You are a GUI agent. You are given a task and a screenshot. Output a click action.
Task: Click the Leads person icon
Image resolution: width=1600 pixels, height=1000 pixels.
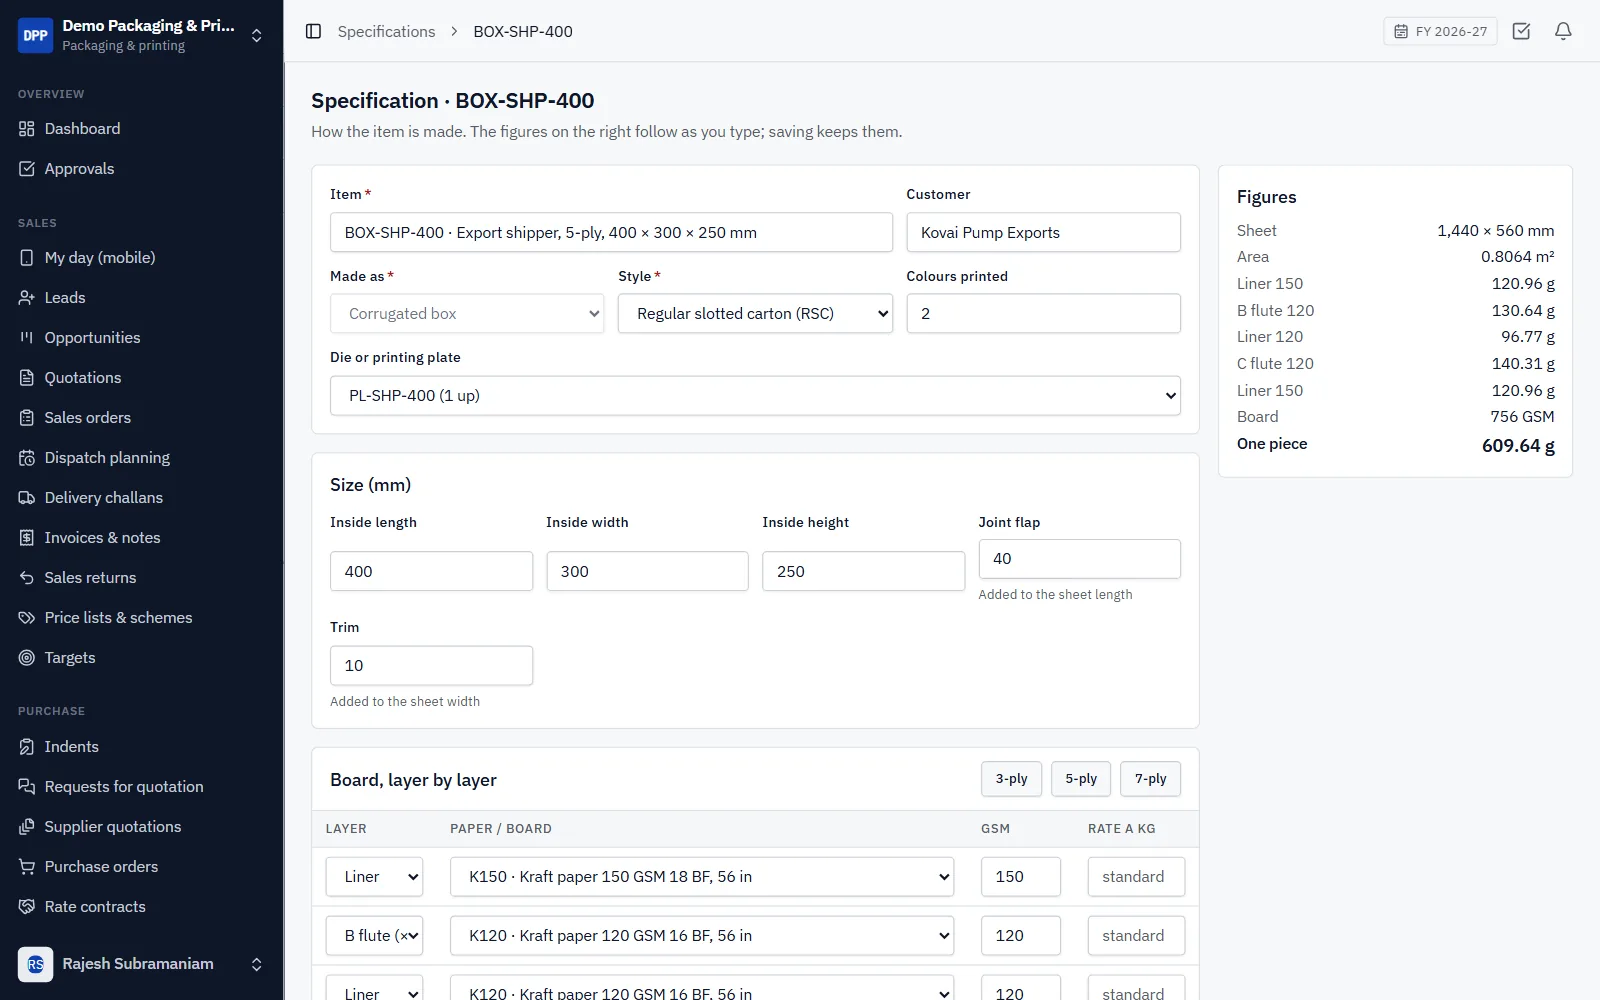coord(27,298)
